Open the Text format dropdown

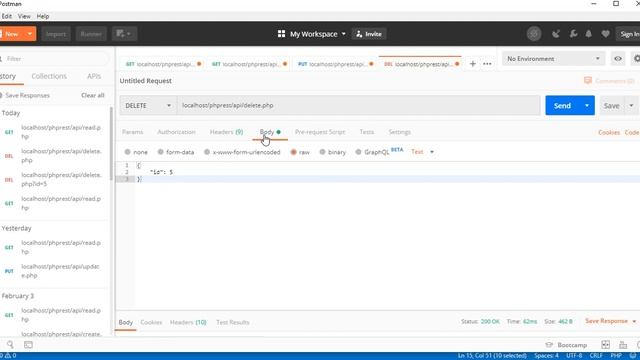(x=422, y=152)
